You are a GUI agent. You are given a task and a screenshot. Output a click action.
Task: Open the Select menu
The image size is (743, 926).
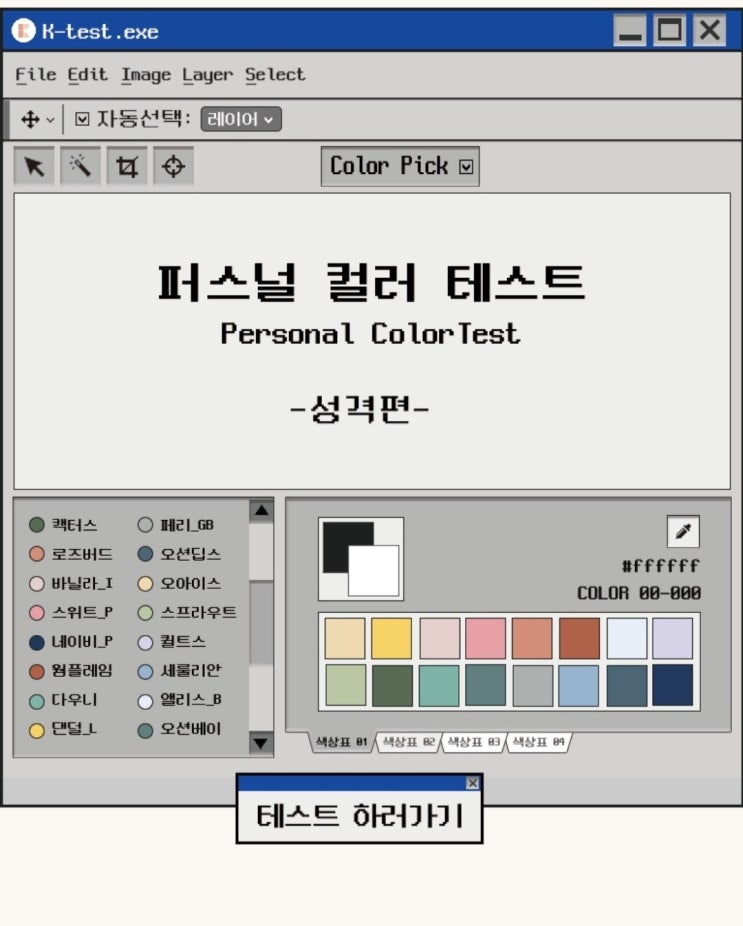coord(275,75)
